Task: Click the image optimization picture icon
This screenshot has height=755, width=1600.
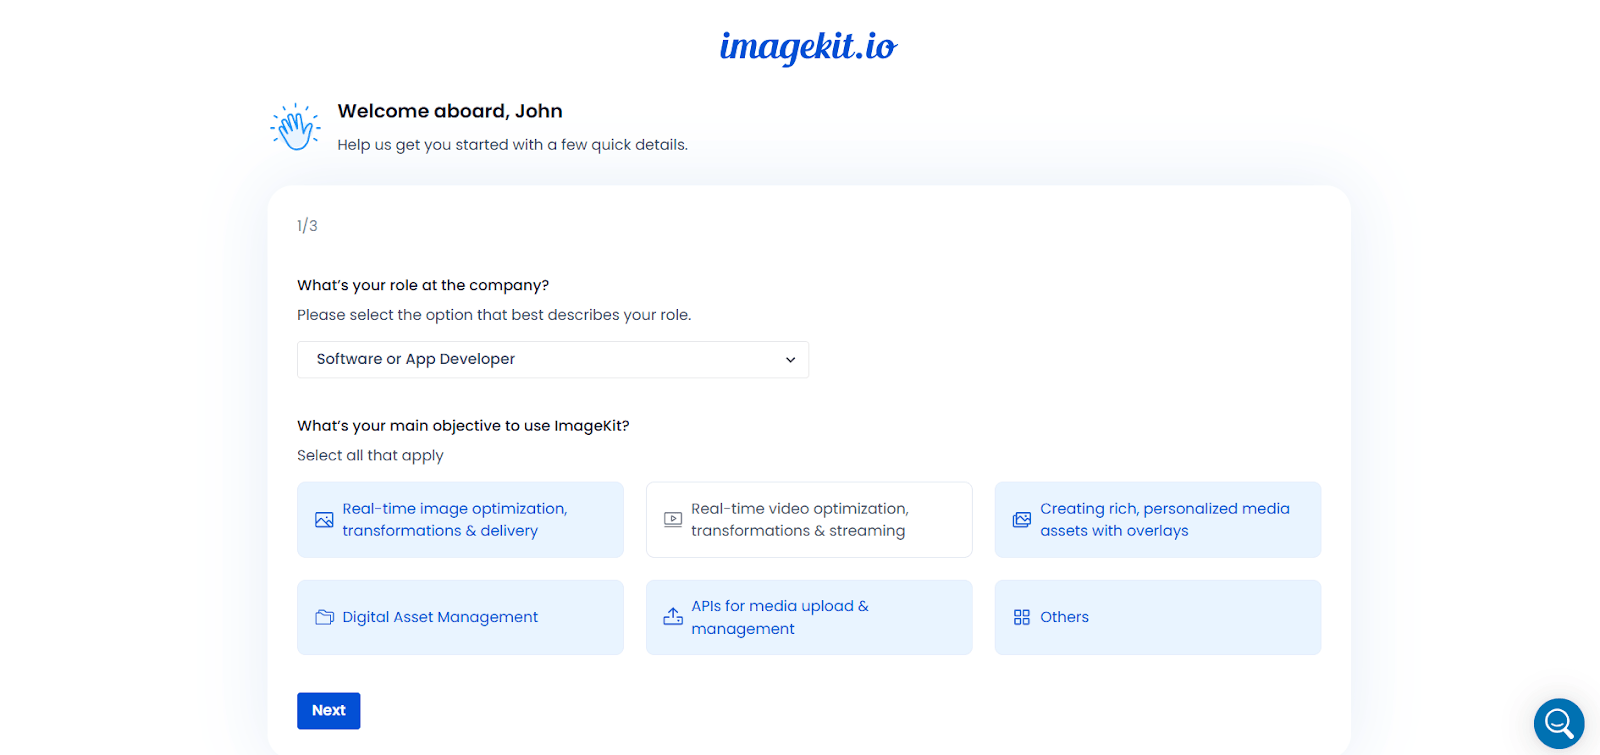Action: coord(324,520)
